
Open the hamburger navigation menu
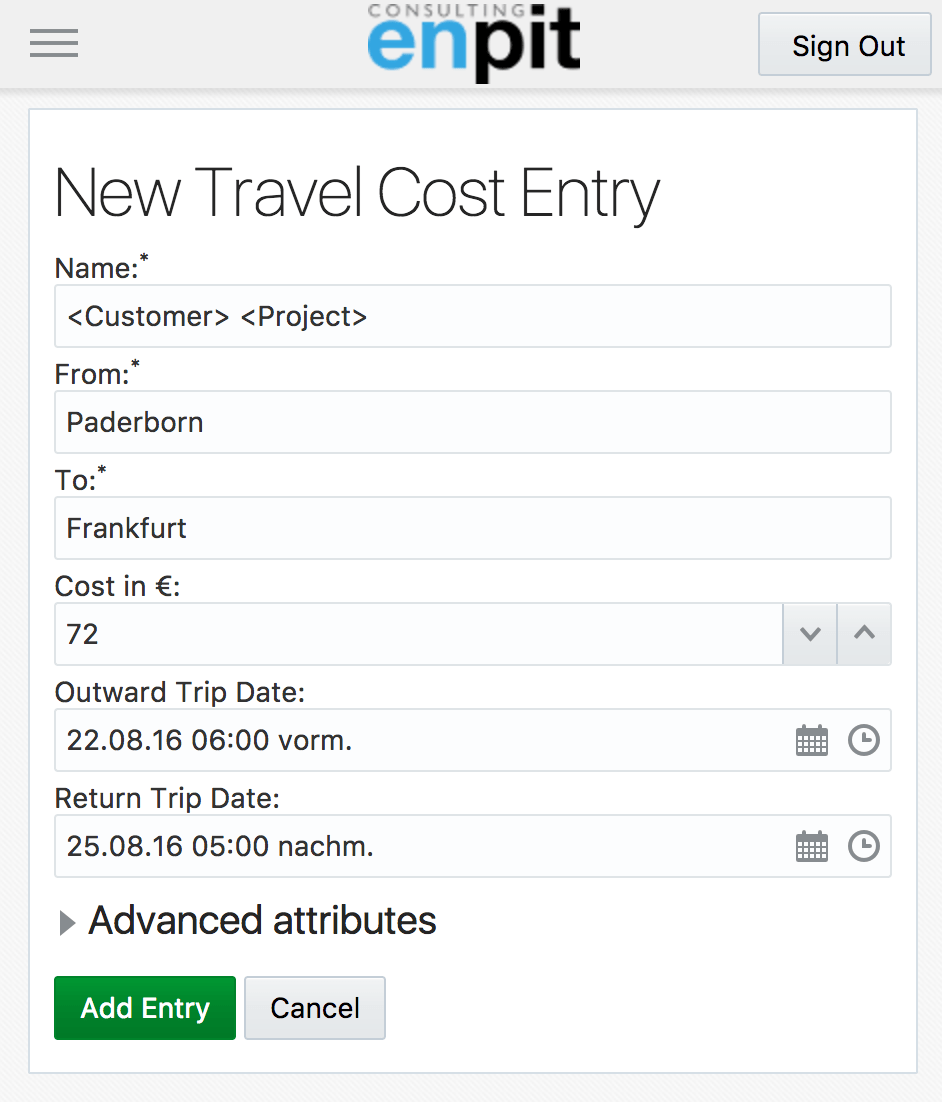[x=54, y=44]
